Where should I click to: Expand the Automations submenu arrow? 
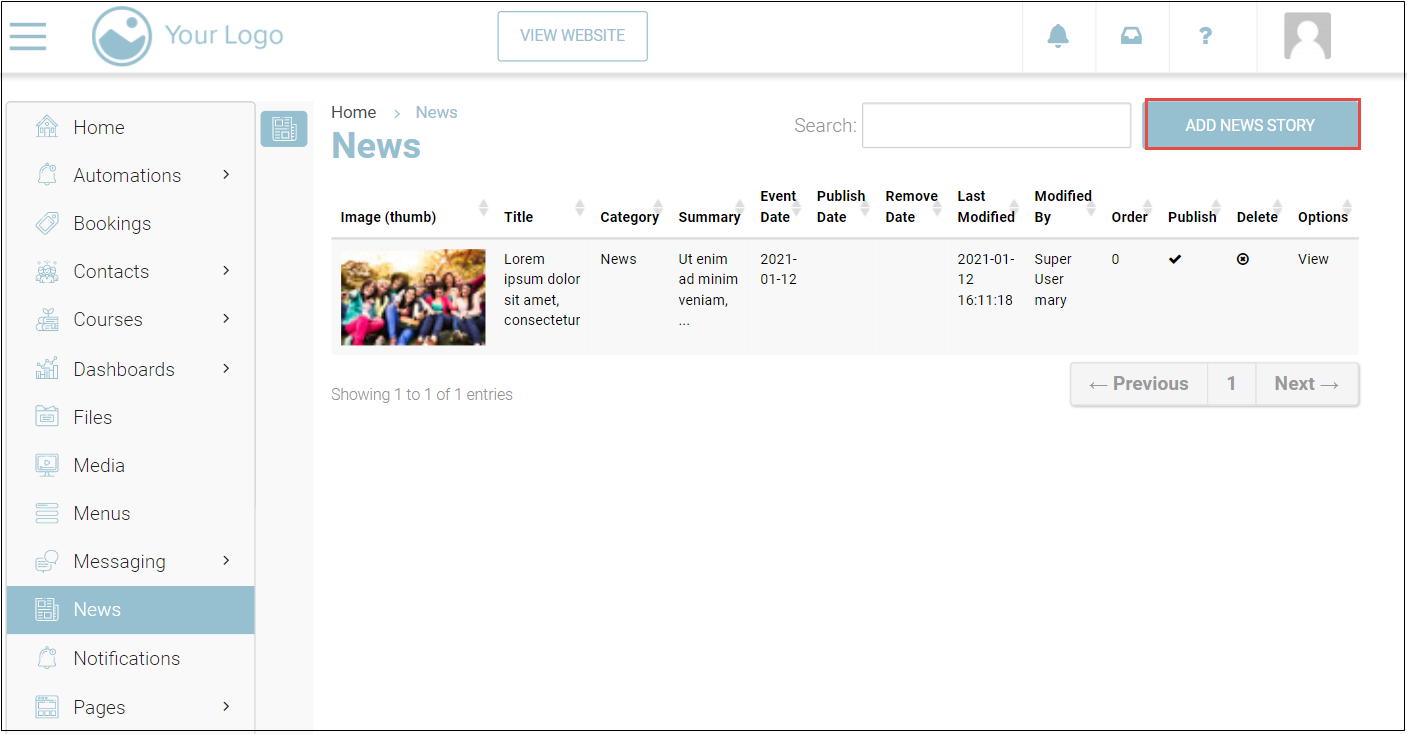[226, 175]
